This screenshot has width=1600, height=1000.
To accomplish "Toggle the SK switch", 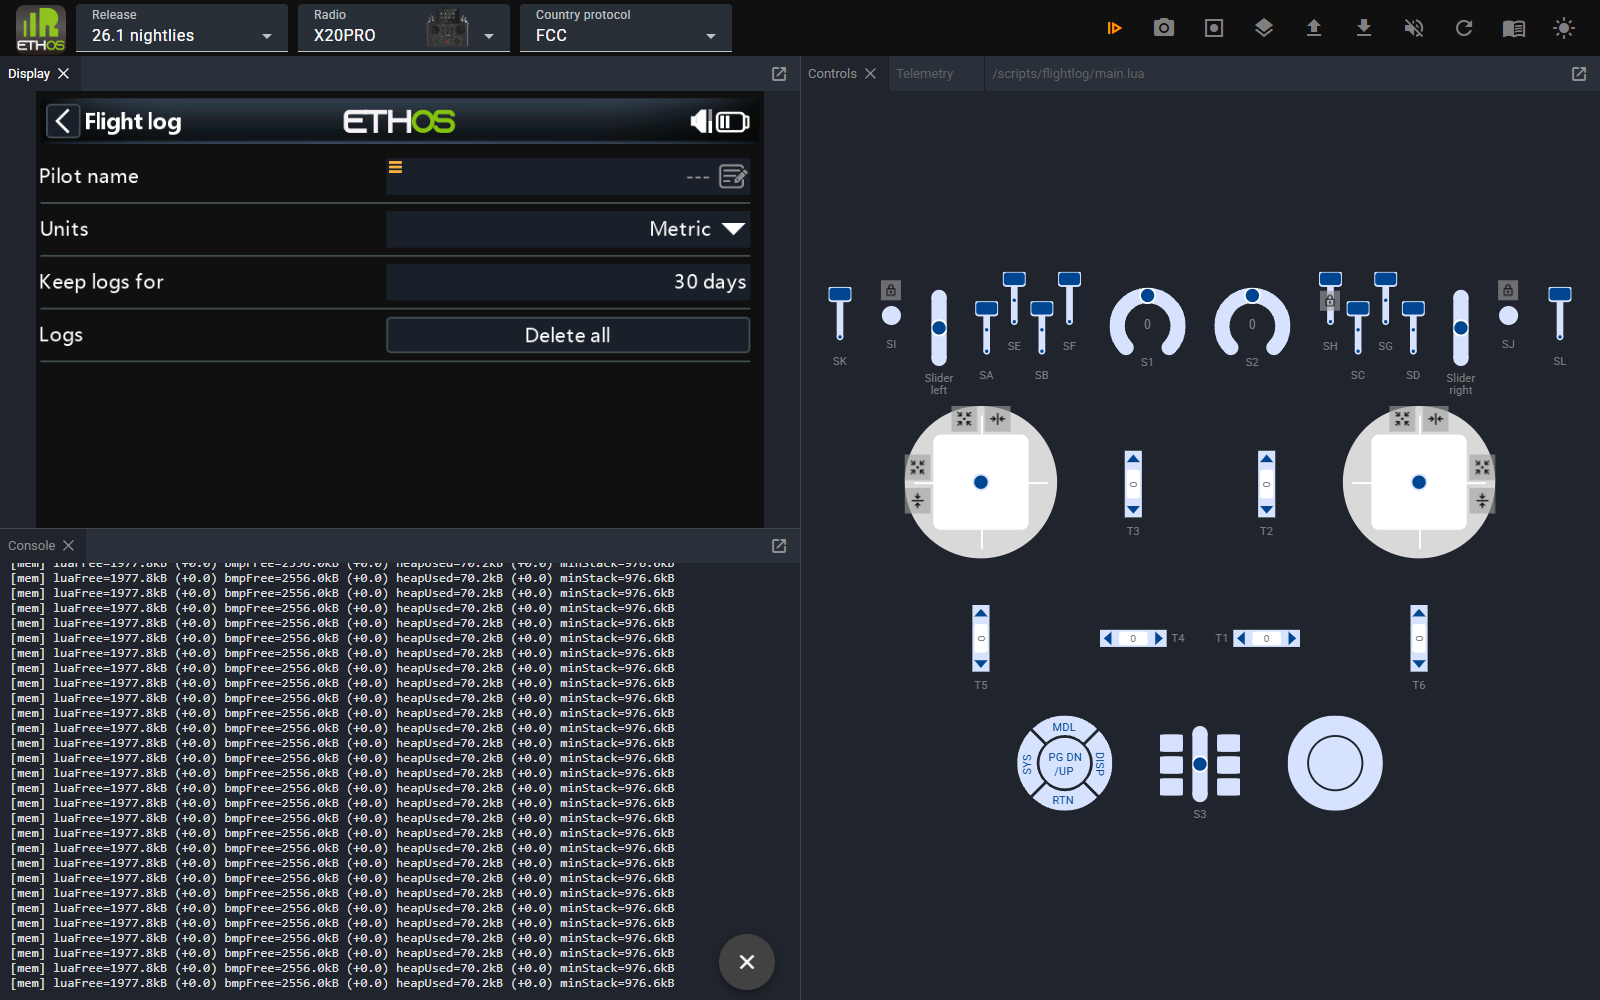I will click(x=840, y=314).
